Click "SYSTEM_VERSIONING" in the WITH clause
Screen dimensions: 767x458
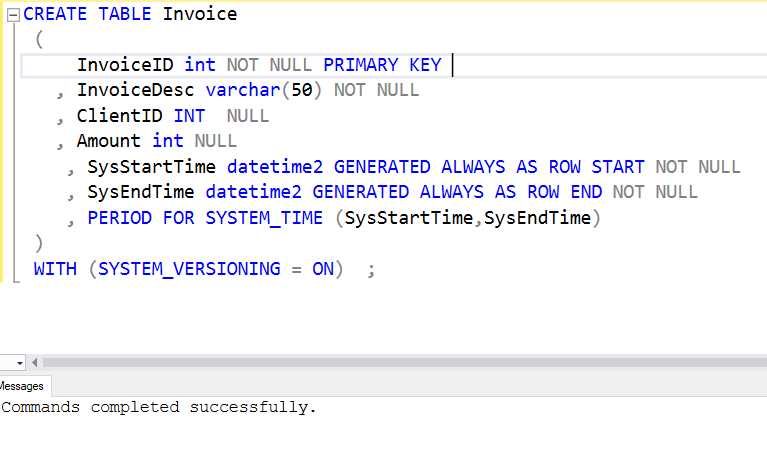[x=189, y=269]
